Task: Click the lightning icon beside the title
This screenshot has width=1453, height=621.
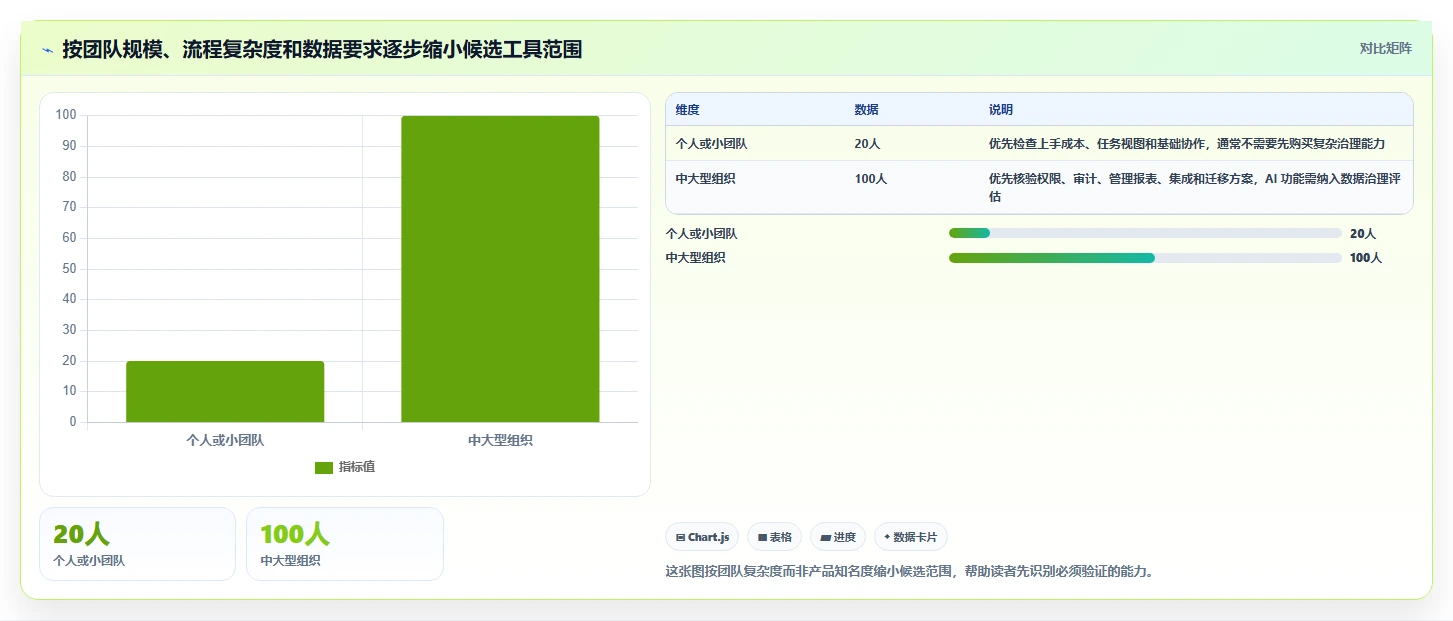Action: point(47,49)
